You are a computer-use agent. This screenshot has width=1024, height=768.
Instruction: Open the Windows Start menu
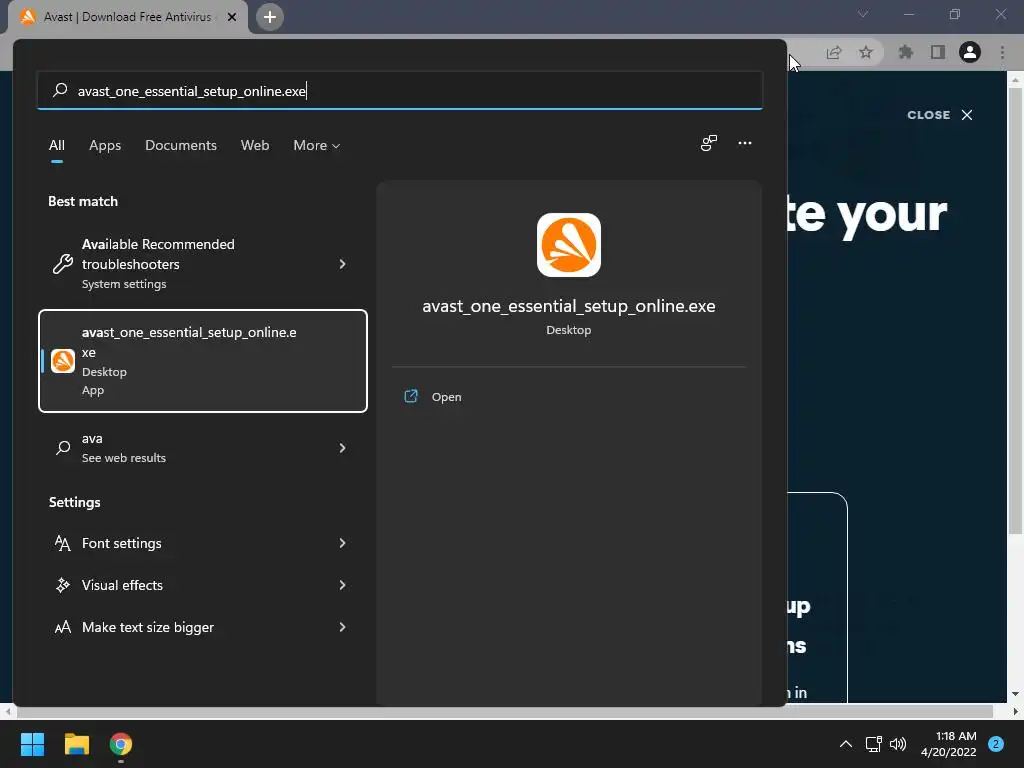tap(32, 744)
